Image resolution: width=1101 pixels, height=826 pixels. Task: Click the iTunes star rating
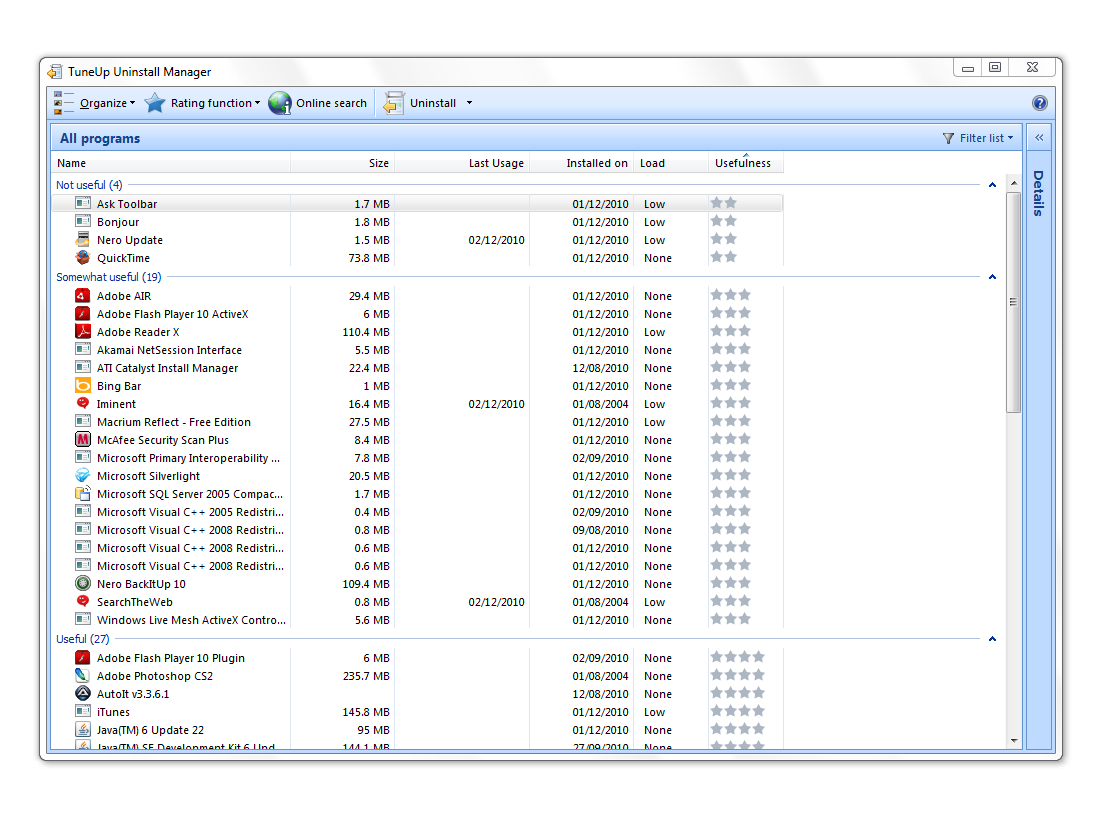click(x=737, y=711)
